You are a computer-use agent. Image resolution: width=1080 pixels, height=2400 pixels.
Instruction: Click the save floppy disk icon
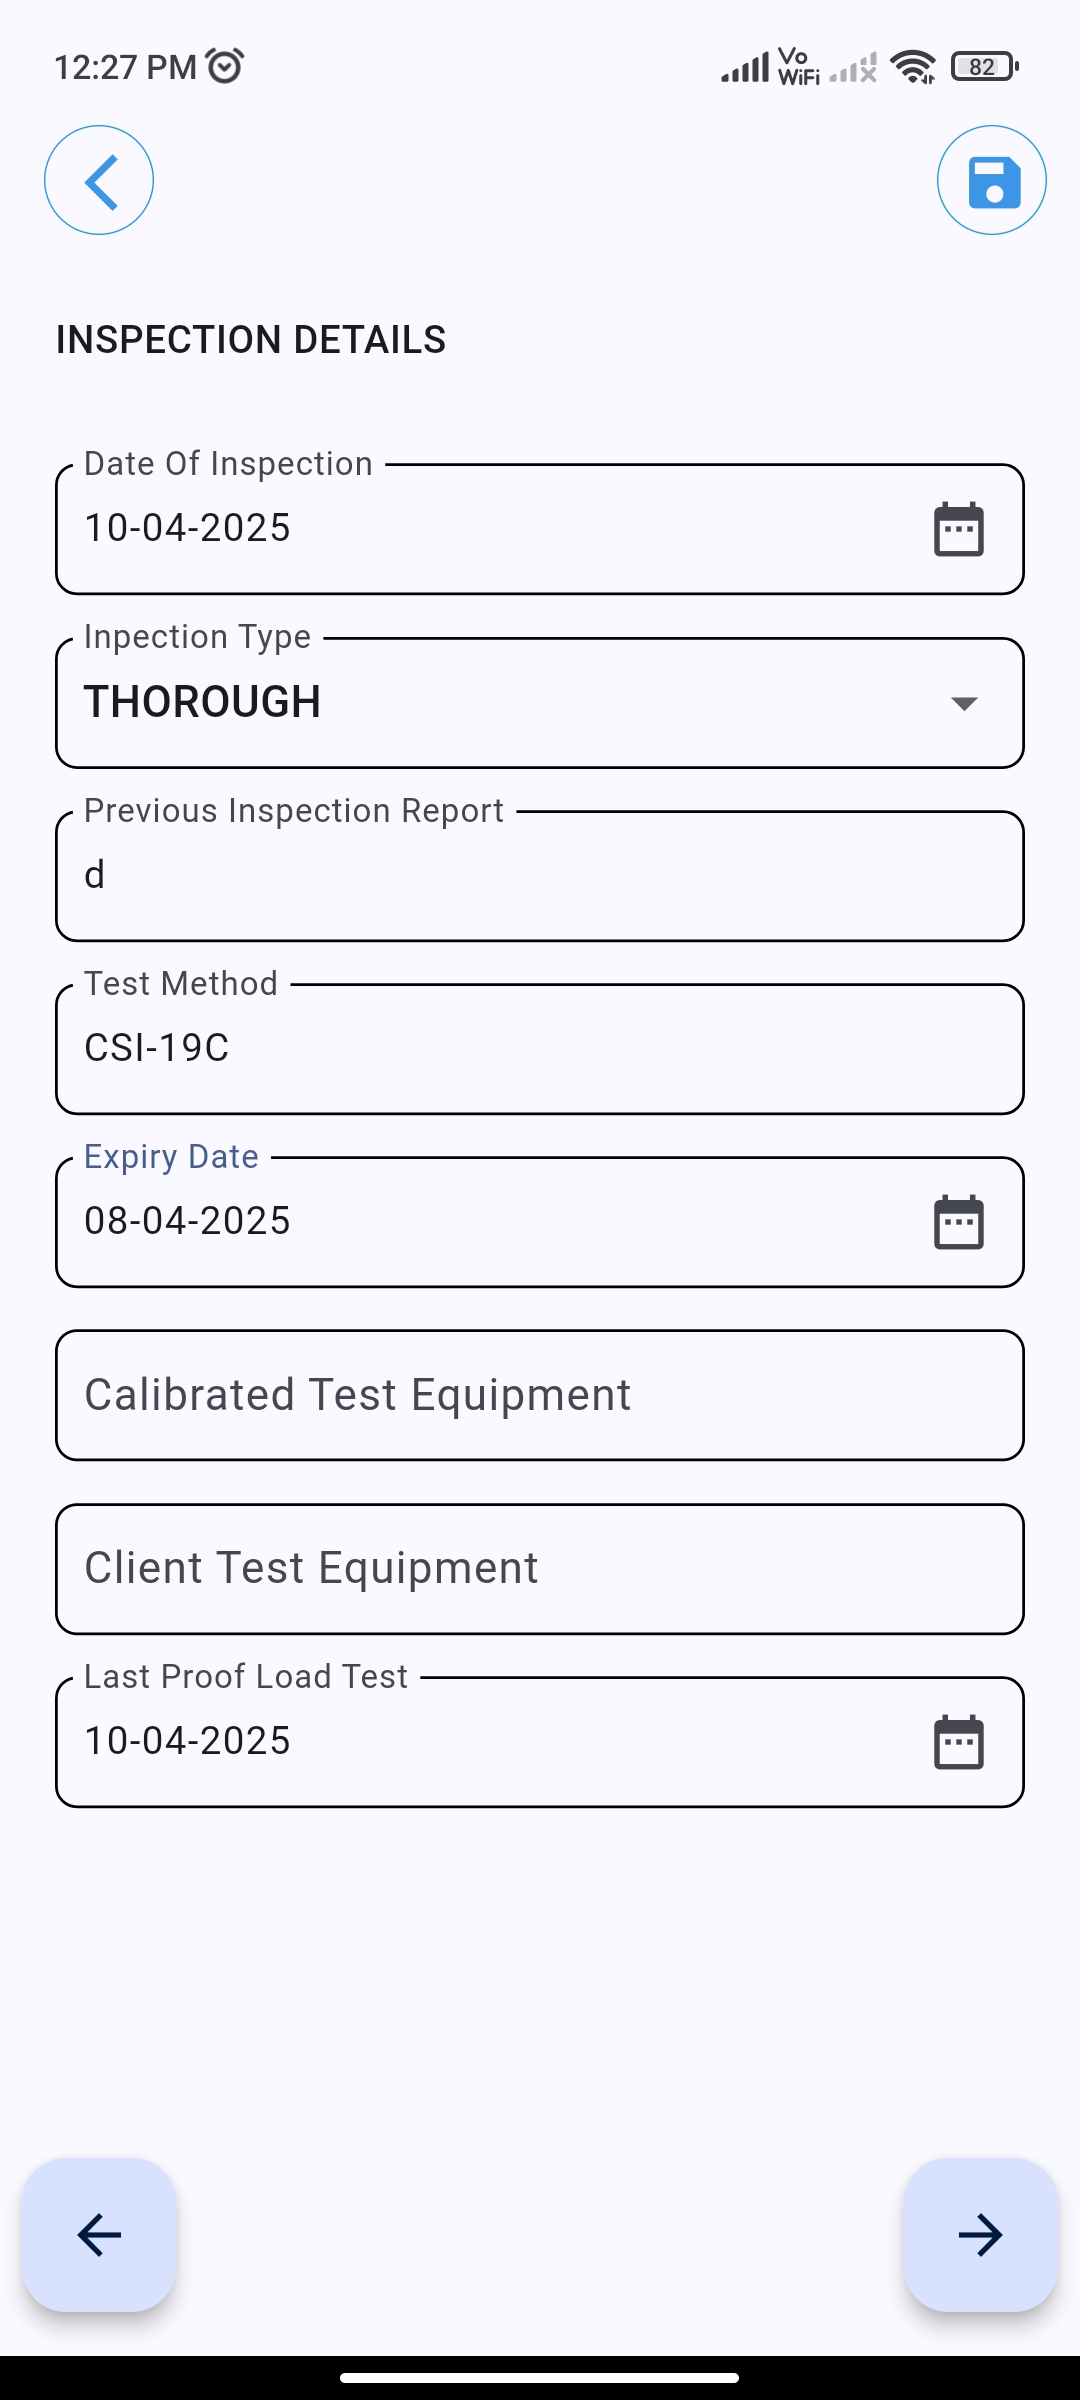click(x=992, y=181)
